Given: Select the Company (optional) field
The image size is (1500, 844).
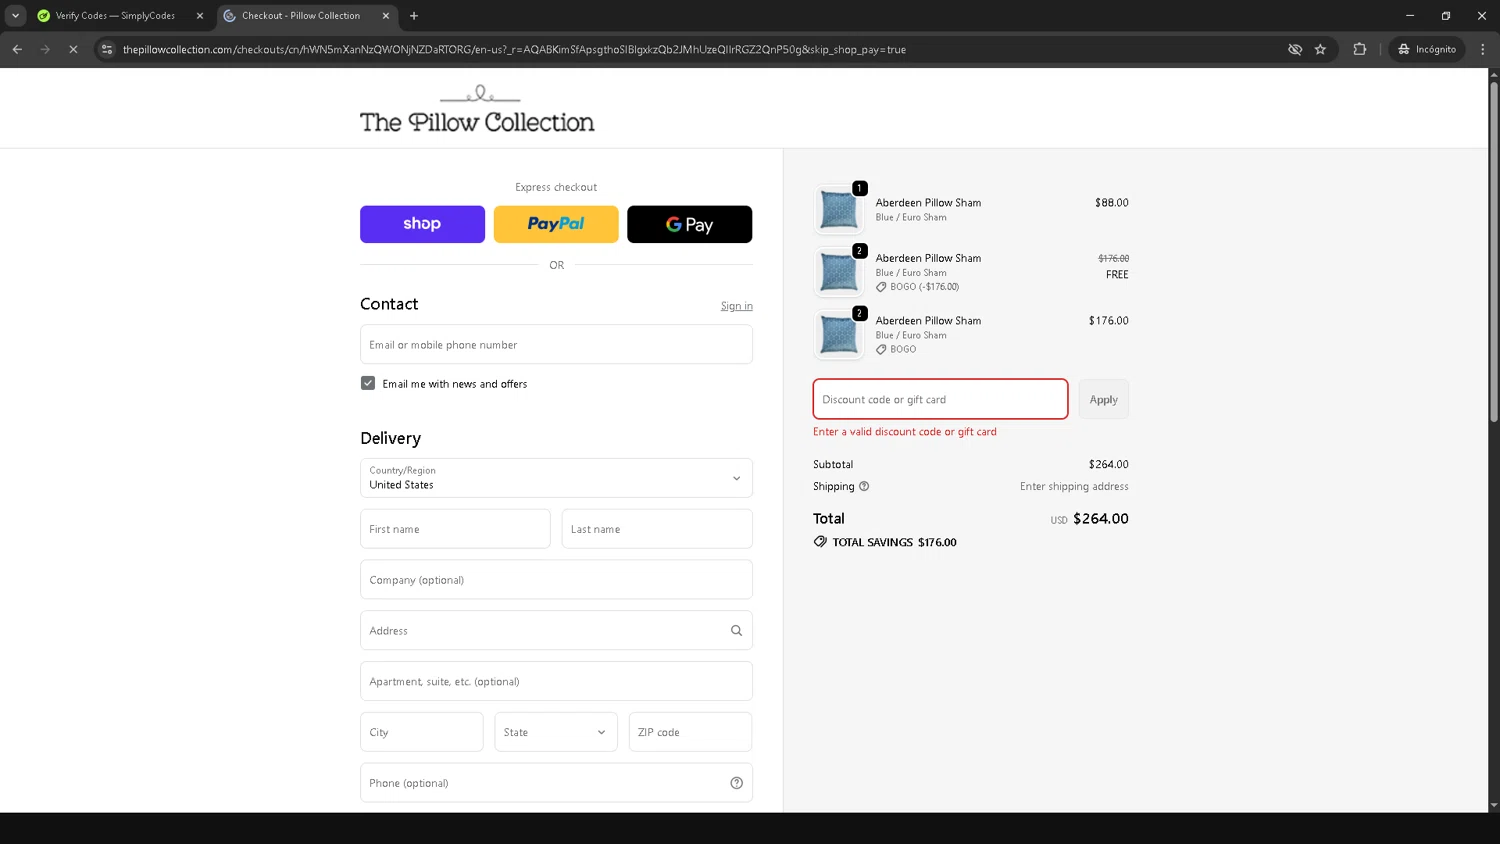Looking at the screenshot, I should coord(556,580).
